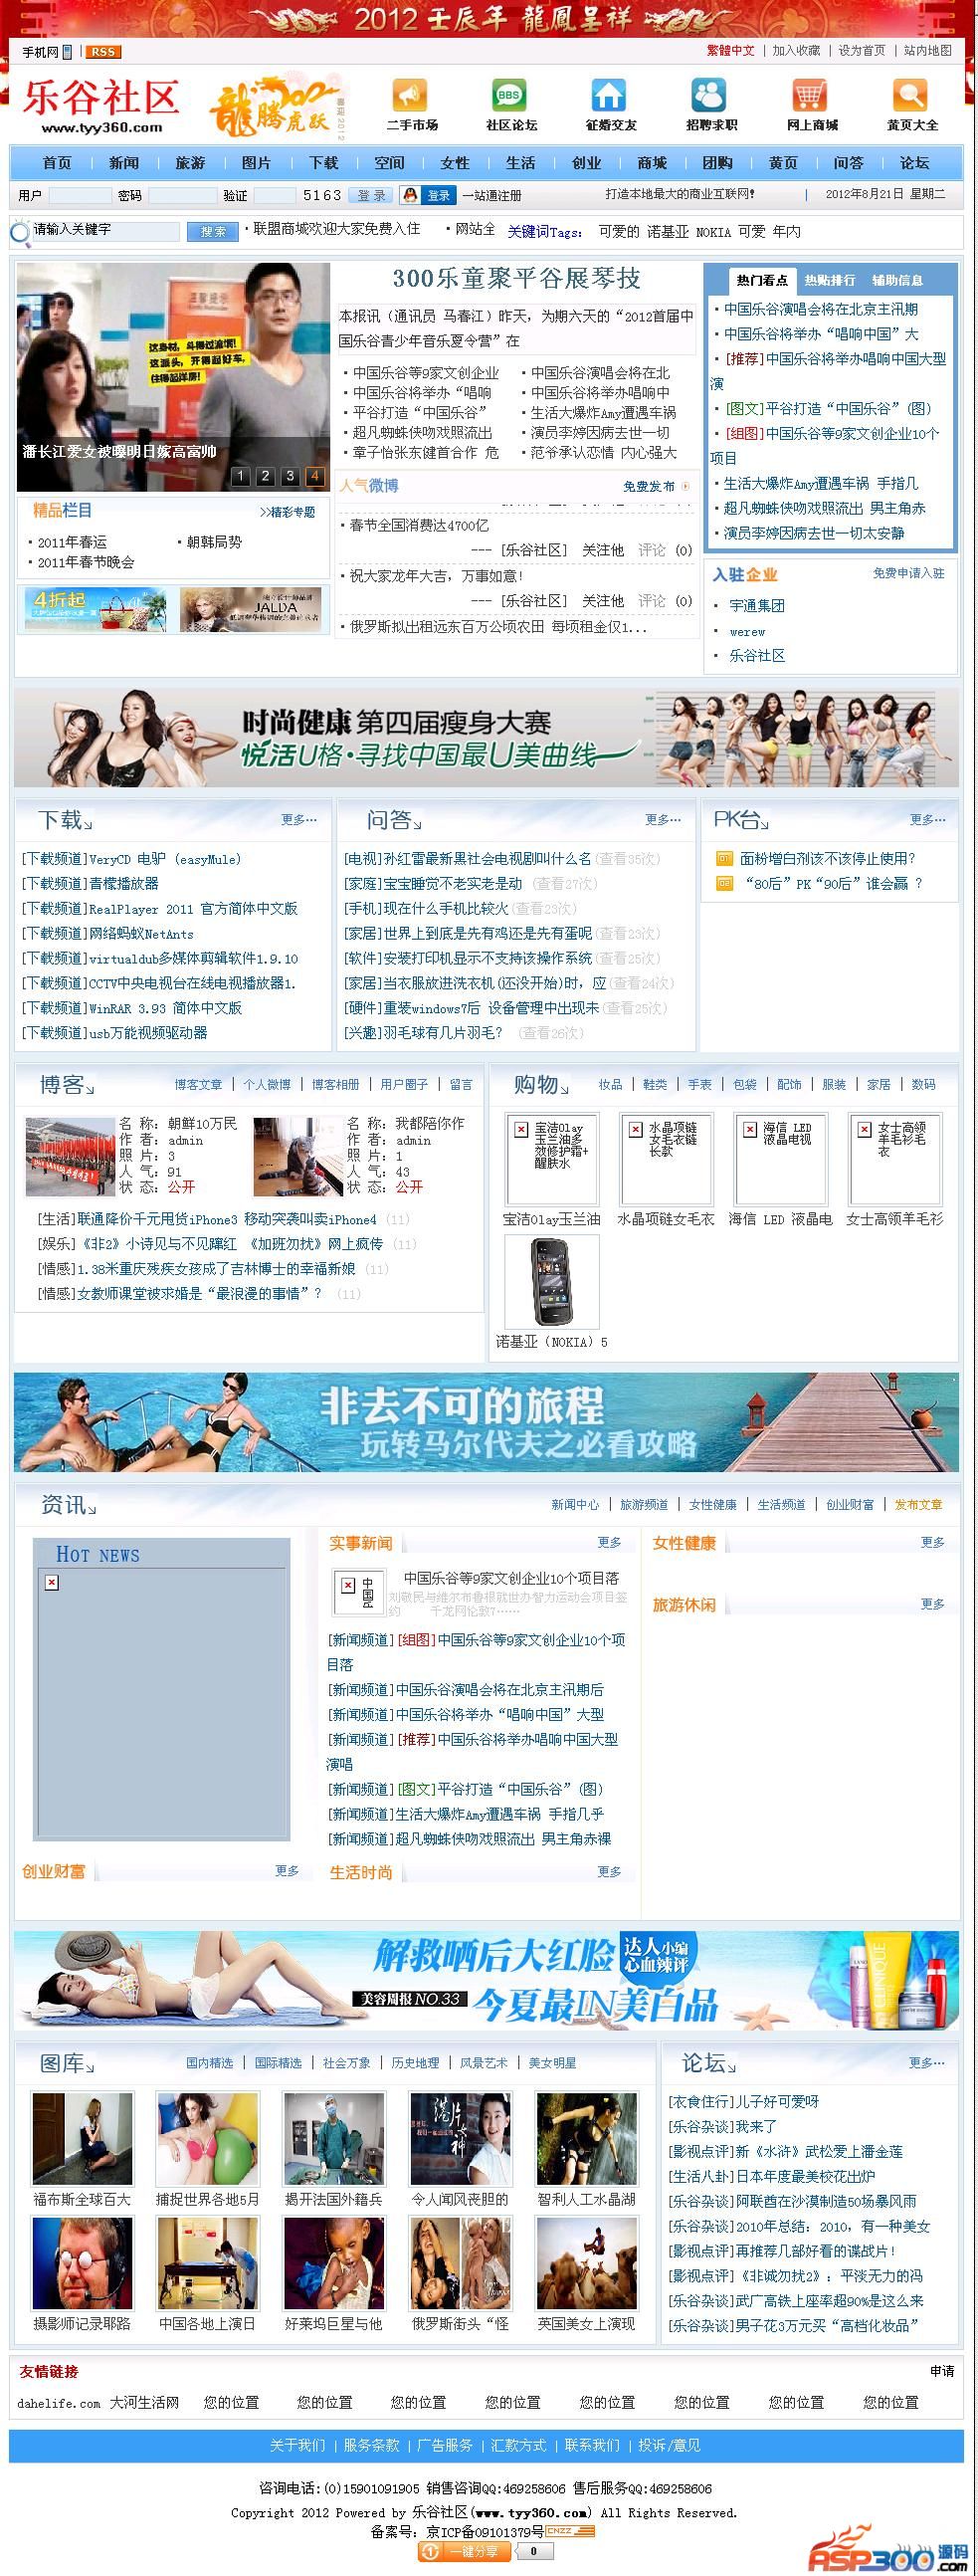
Task: Open 首页 in the main navigation
Action: click(57, 163)
